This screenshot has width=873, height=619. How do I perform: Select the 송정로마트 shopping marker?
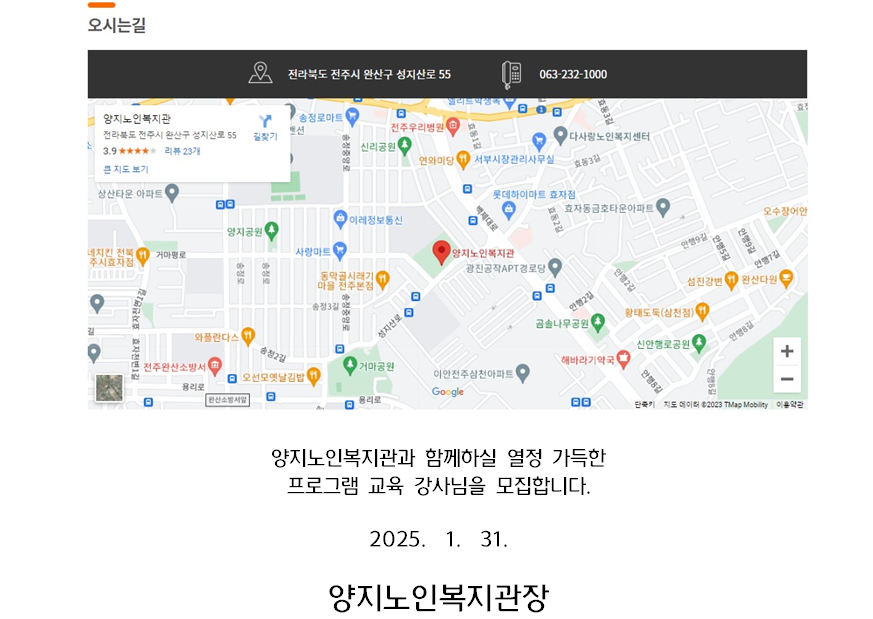(x=352, y=117)
